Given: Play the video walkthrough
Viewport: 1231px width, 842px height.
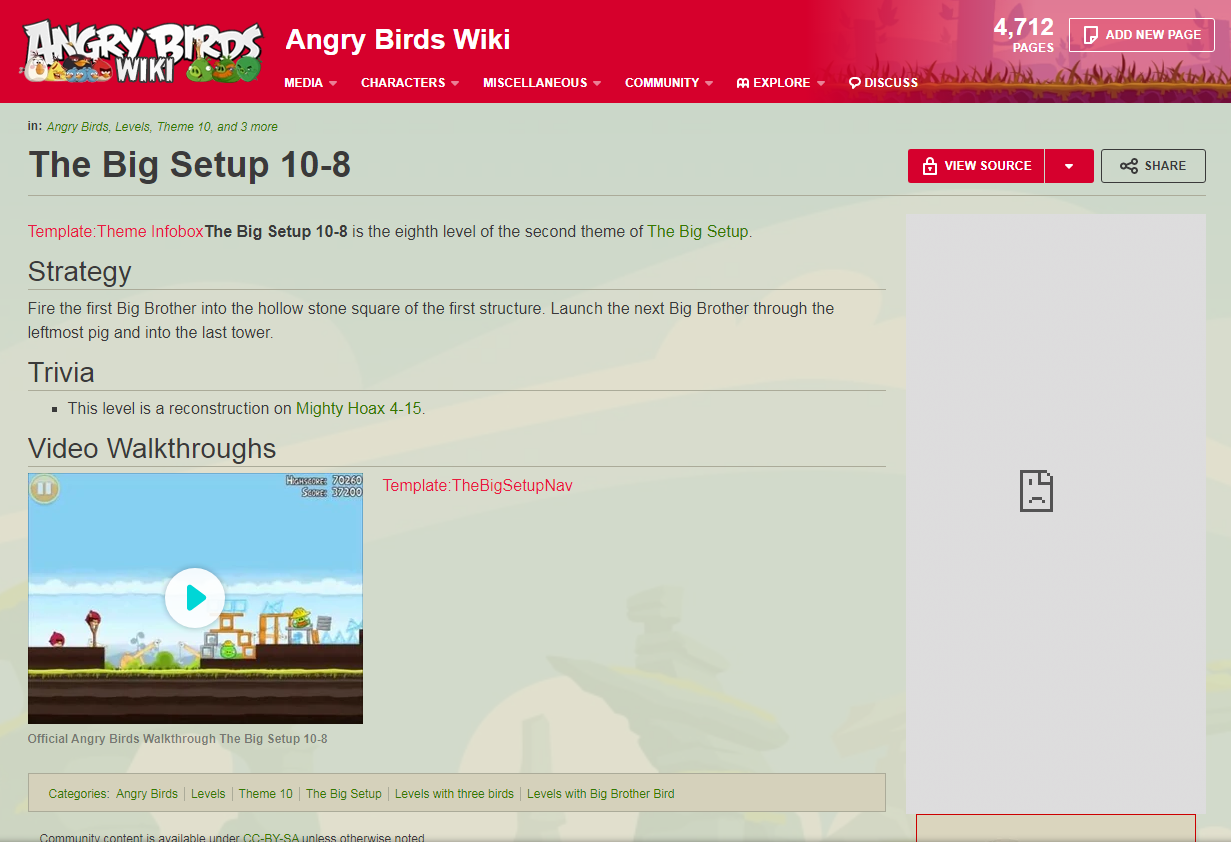Looking at the screenshot, I should click(x=195, y=598).
